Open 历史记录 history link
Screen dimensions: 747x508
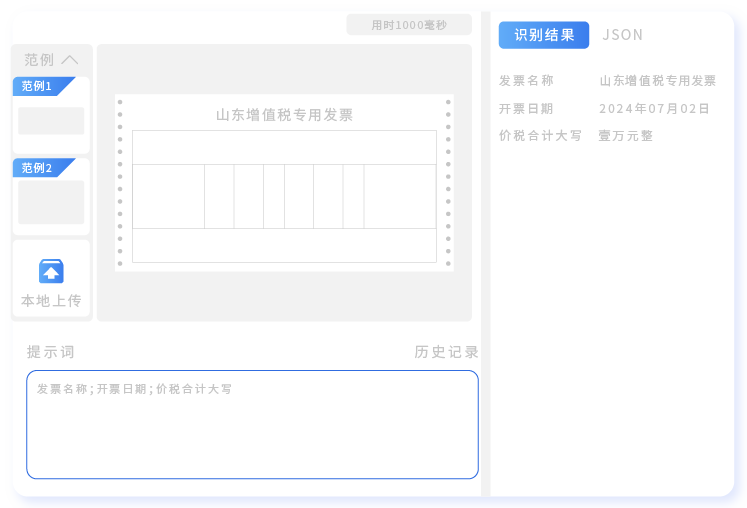pos(446,352)
